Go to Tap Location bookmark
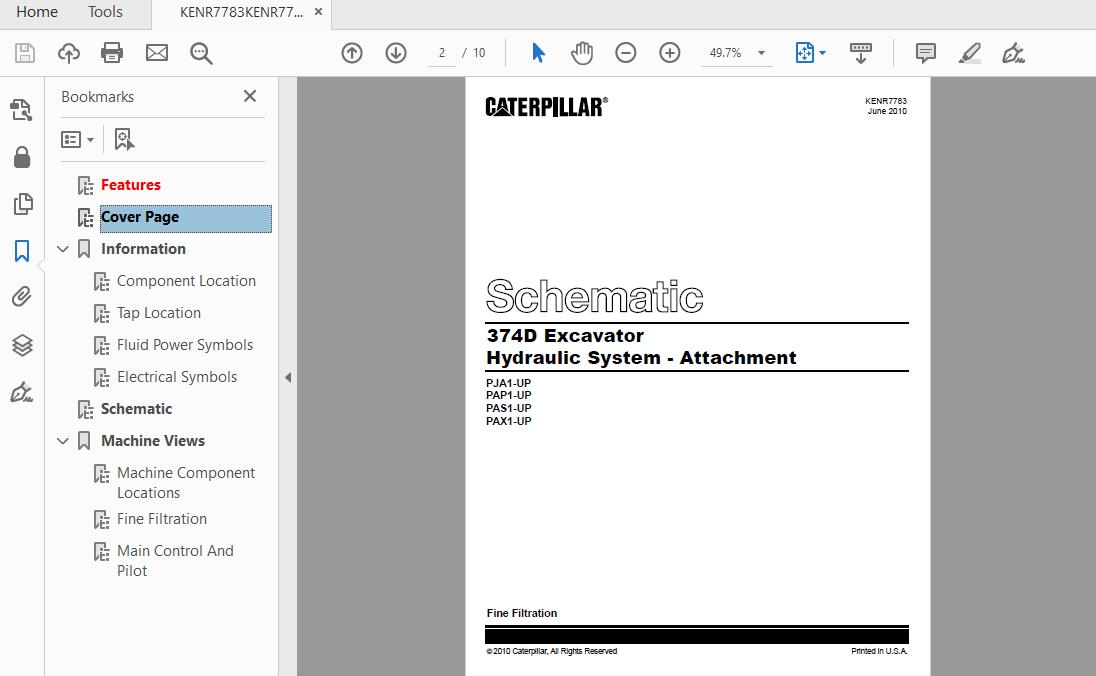The height and width of the screenshot is (676, 1096). click(x=159, y=313)
